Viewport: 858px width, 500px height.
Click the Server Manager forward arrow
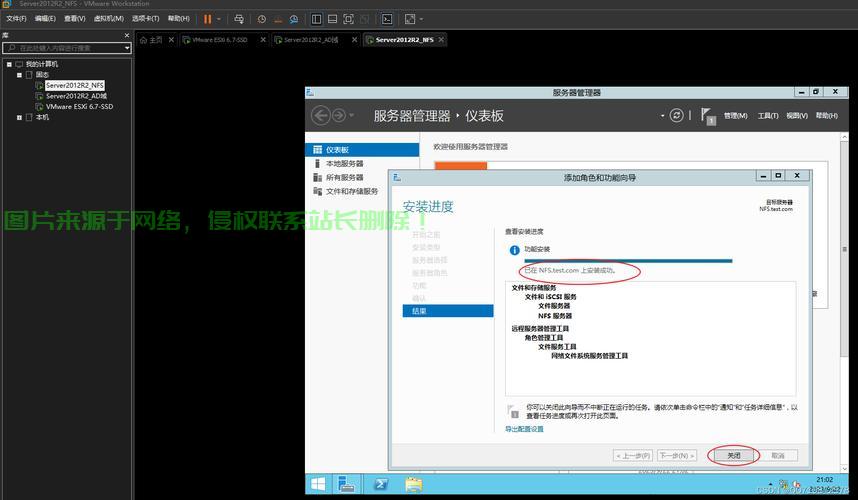tap(339, 115)
